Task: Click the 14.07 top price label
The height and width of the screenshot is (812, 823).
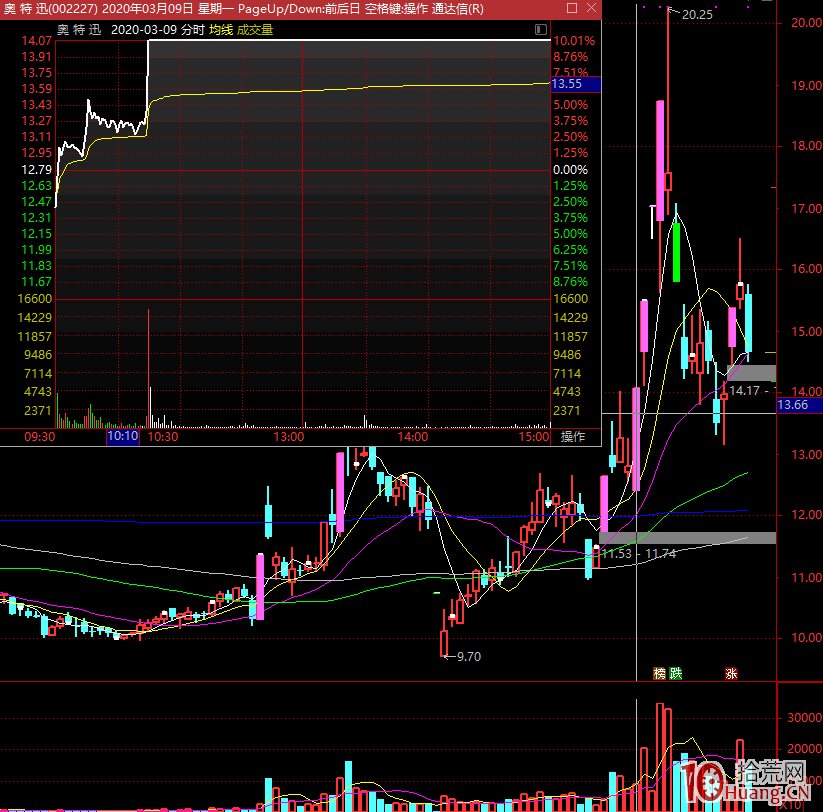Action: pos(37,40)
